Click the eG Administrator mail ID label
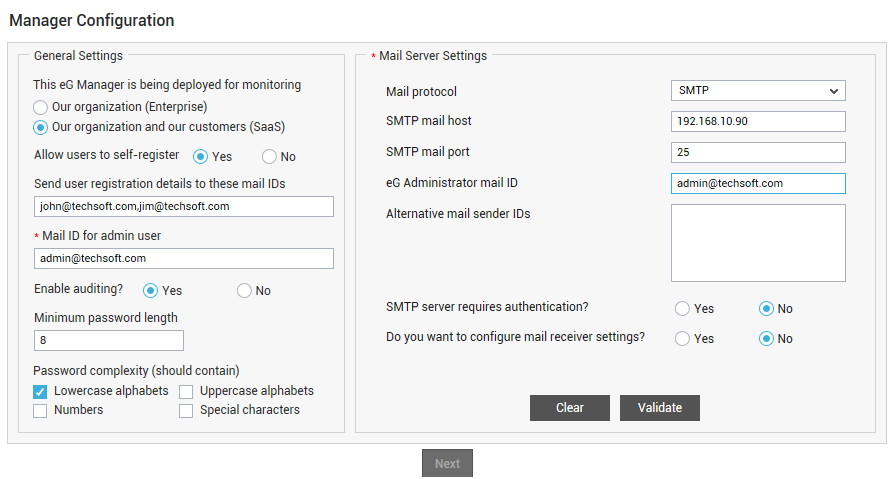The height and width of the screenshot is (479, 894). tap(452, 183)
